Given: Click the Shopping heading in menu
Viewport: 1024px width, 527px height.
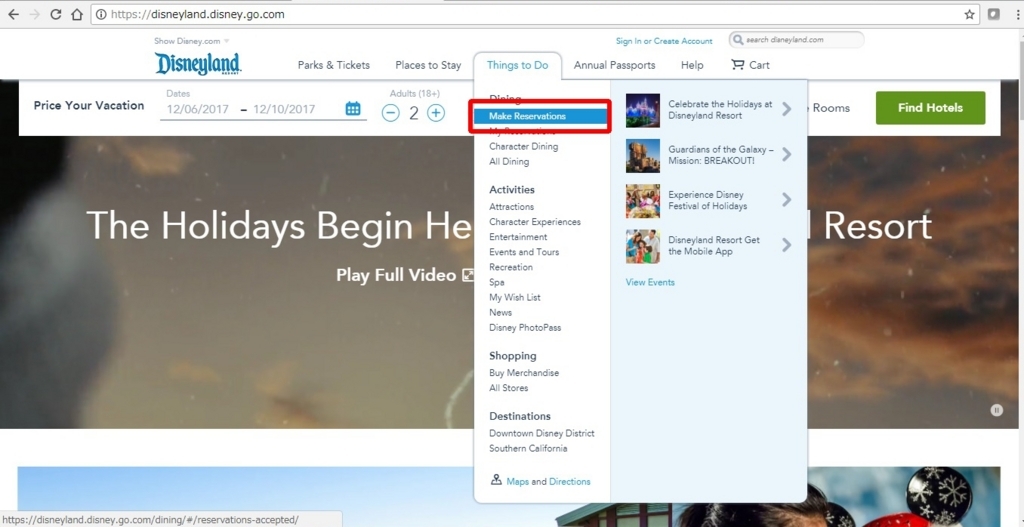Looking at the screenshot, I should point(513,355).
